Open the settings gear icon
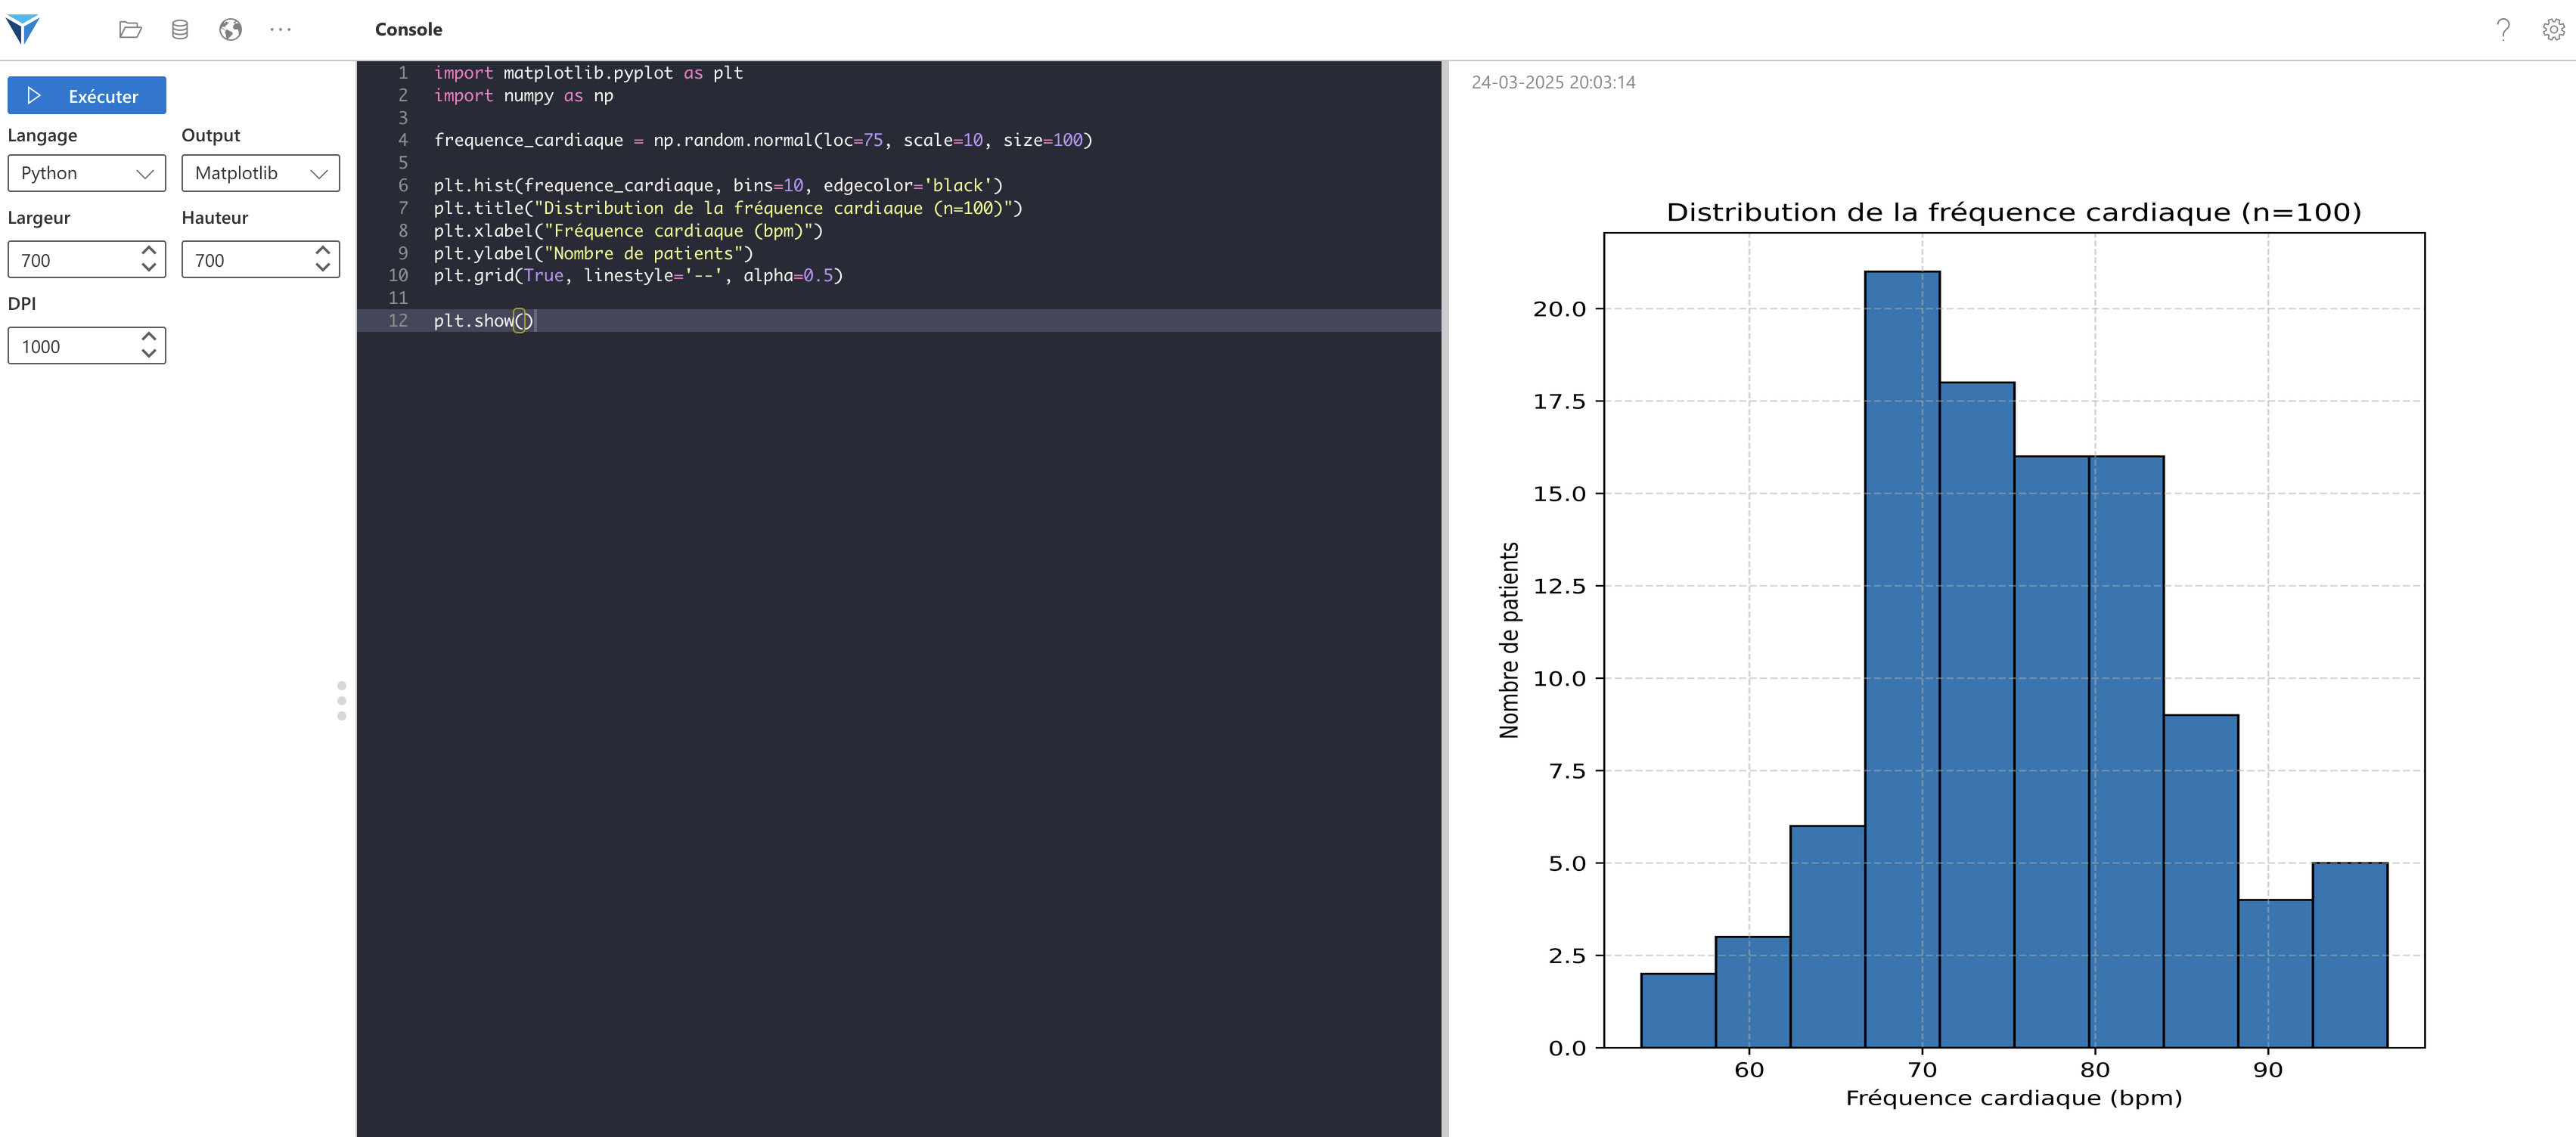This screenshot has width=2576, height=1137. tap(2553, 30)
